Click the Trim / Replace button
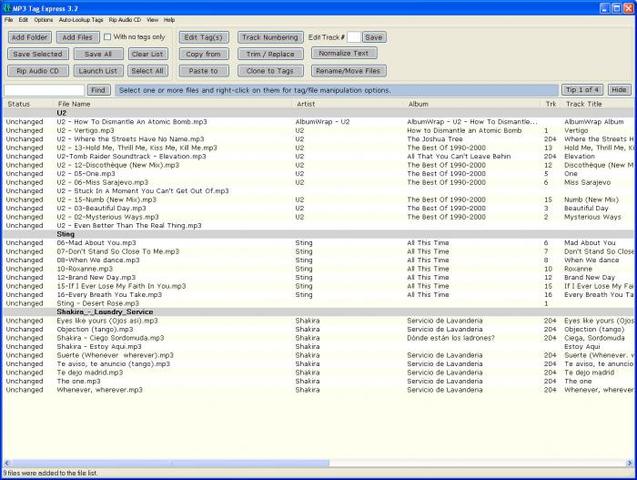 tap(270, 54)
